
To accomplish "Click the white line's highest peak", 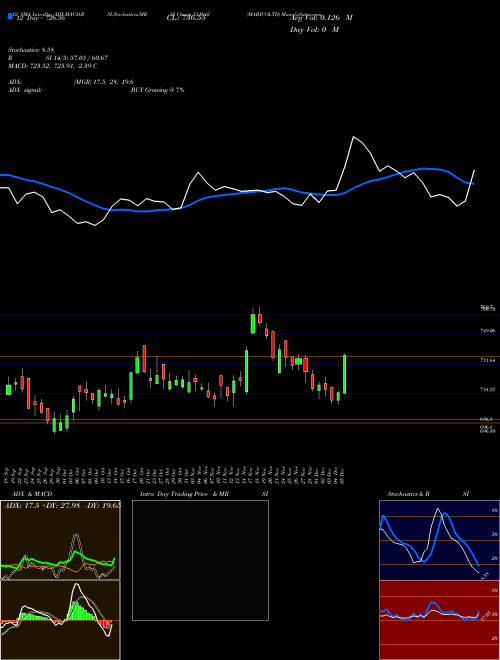I will (354, 137).
